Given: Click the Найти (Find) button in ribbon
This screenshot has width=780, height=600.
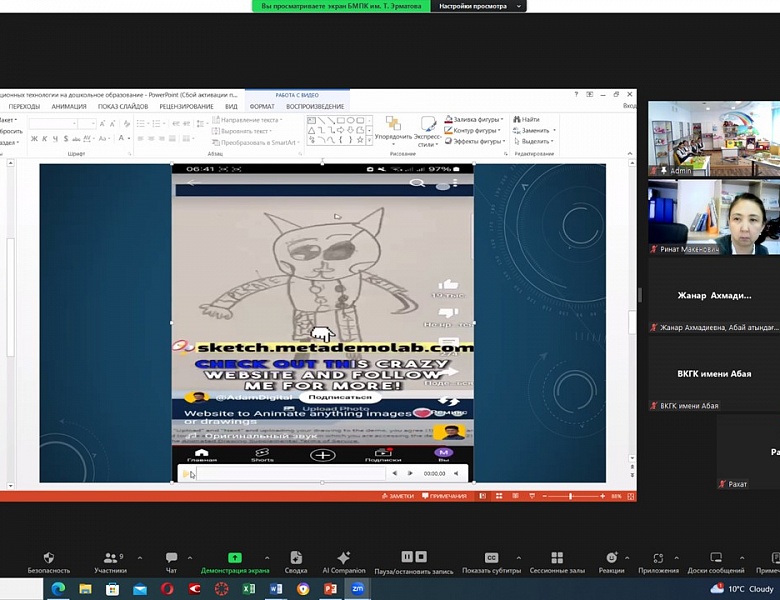Looking at the screenshot, I should tap(527, 119).
